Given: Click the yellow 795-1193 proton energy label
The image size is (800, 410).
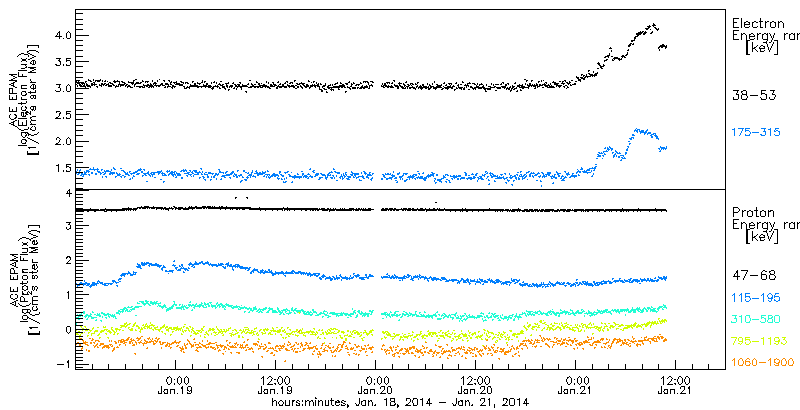Looking at the screenshot, I should point(760,341).
